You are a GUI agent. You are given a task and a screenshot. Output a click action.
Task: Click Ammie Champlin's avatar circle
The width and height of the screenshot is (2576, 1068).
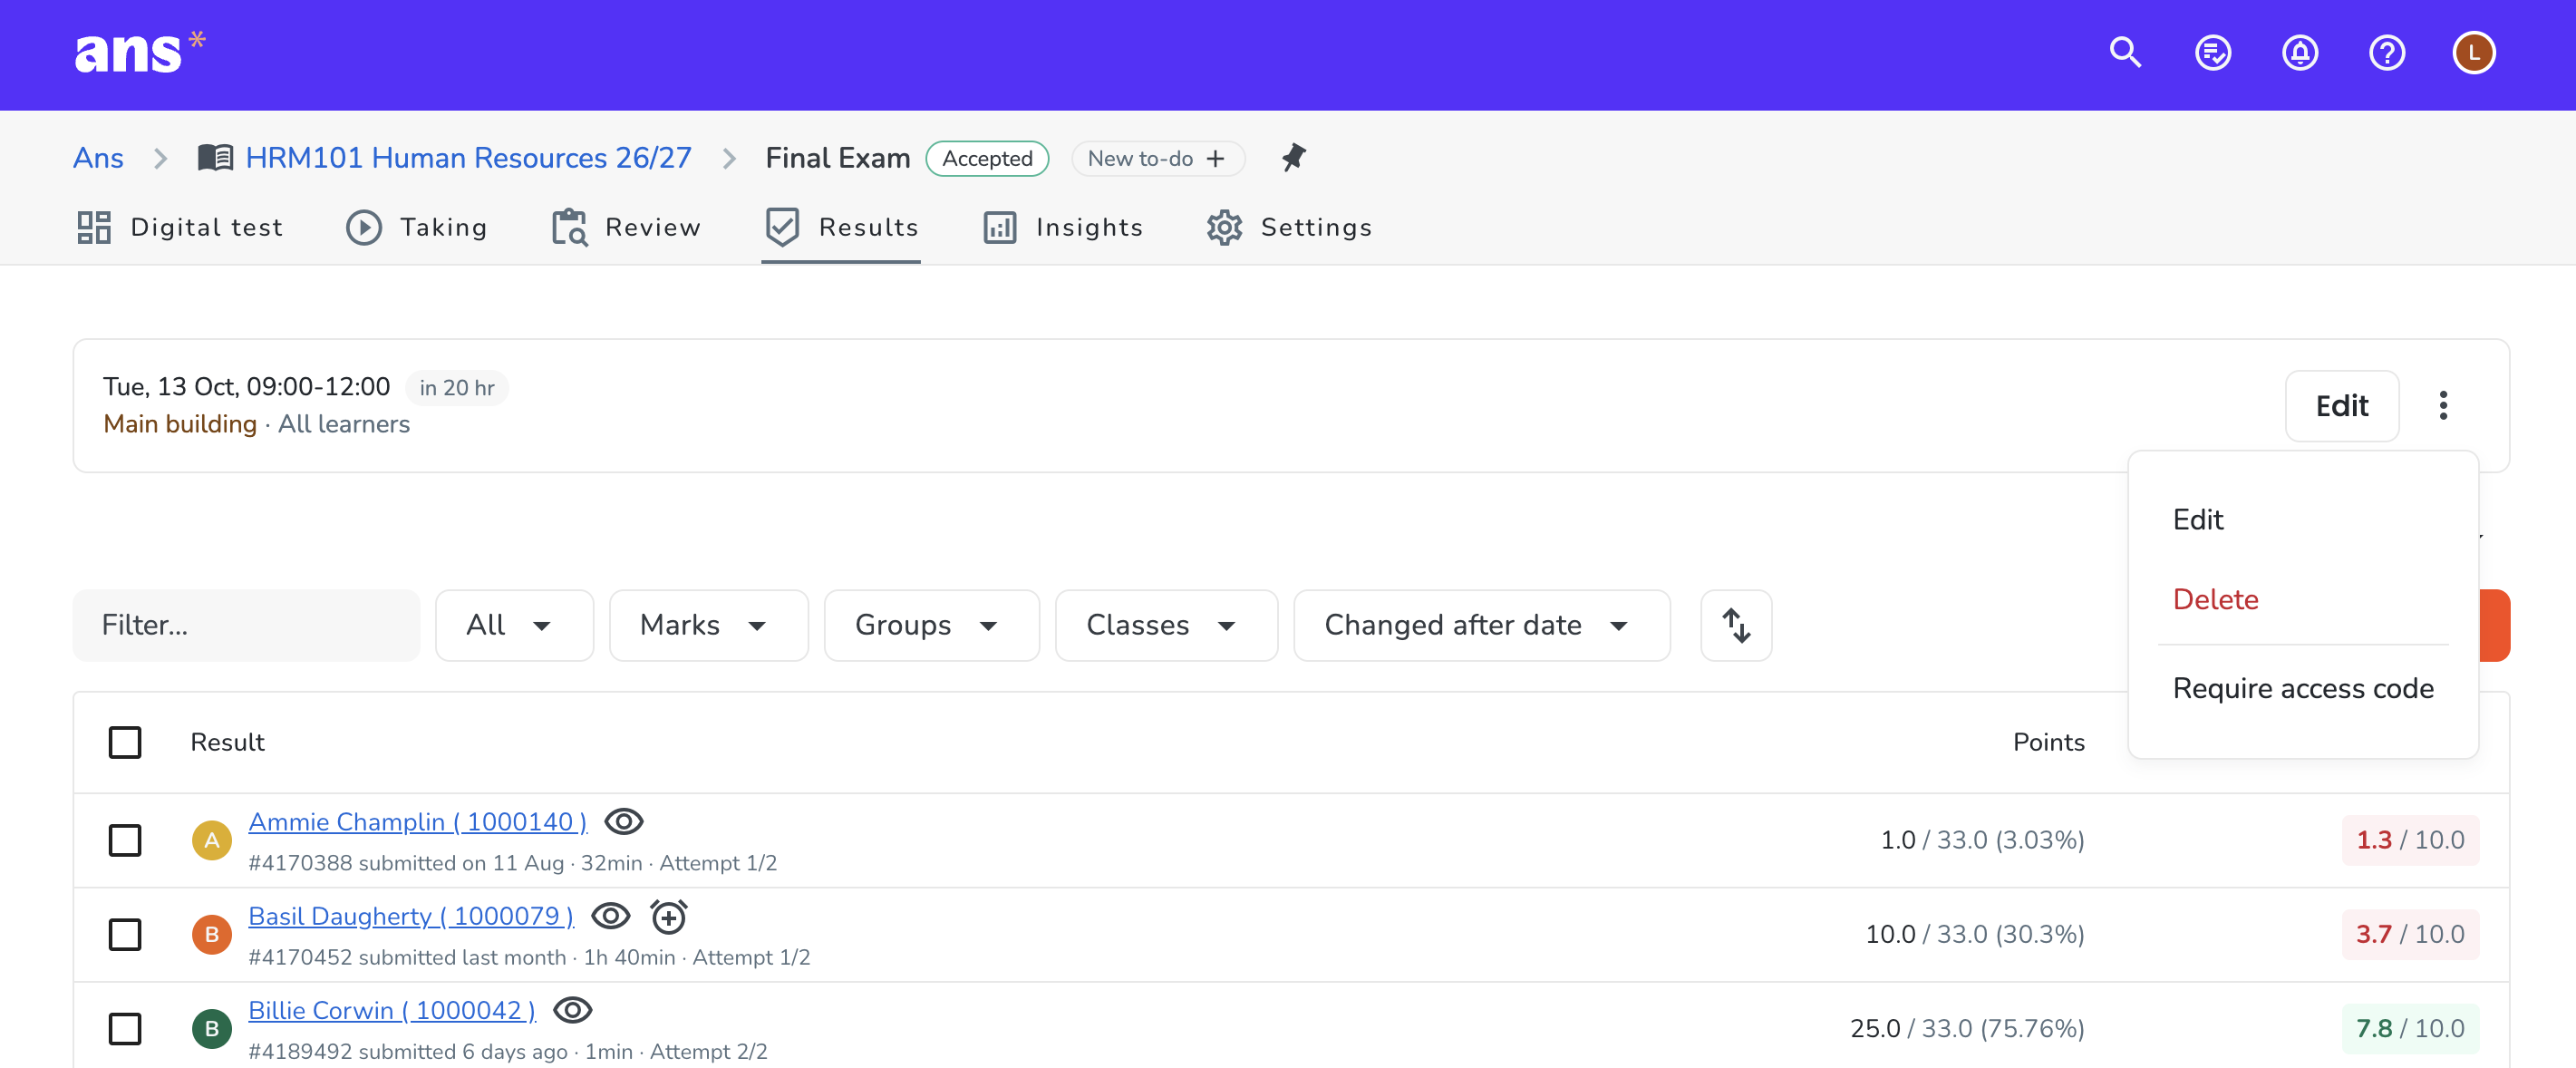212,840
